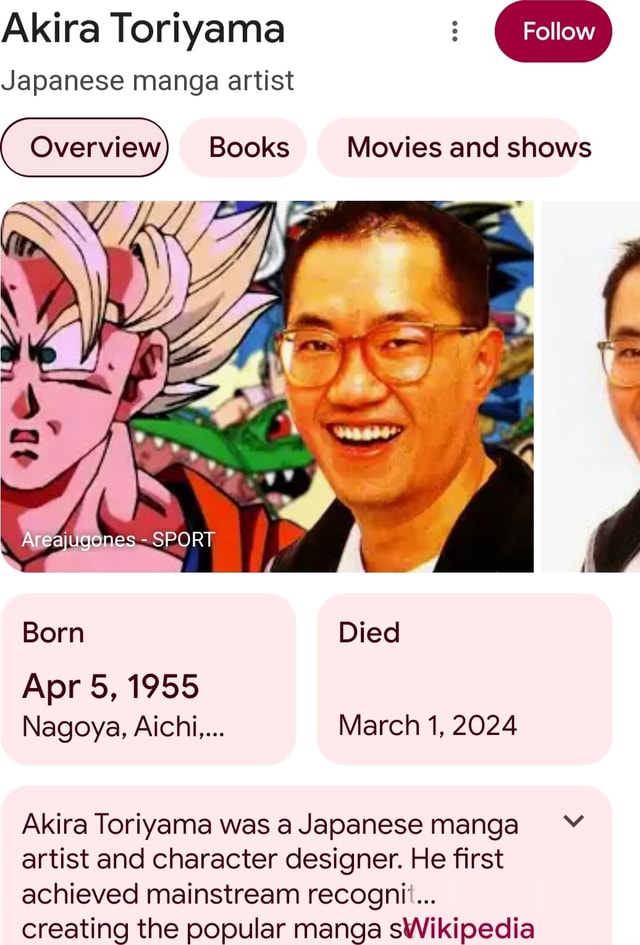Tap the Apr 5, 1955 birth date
This screenshot has width=640, height=945.
[111, 686]
